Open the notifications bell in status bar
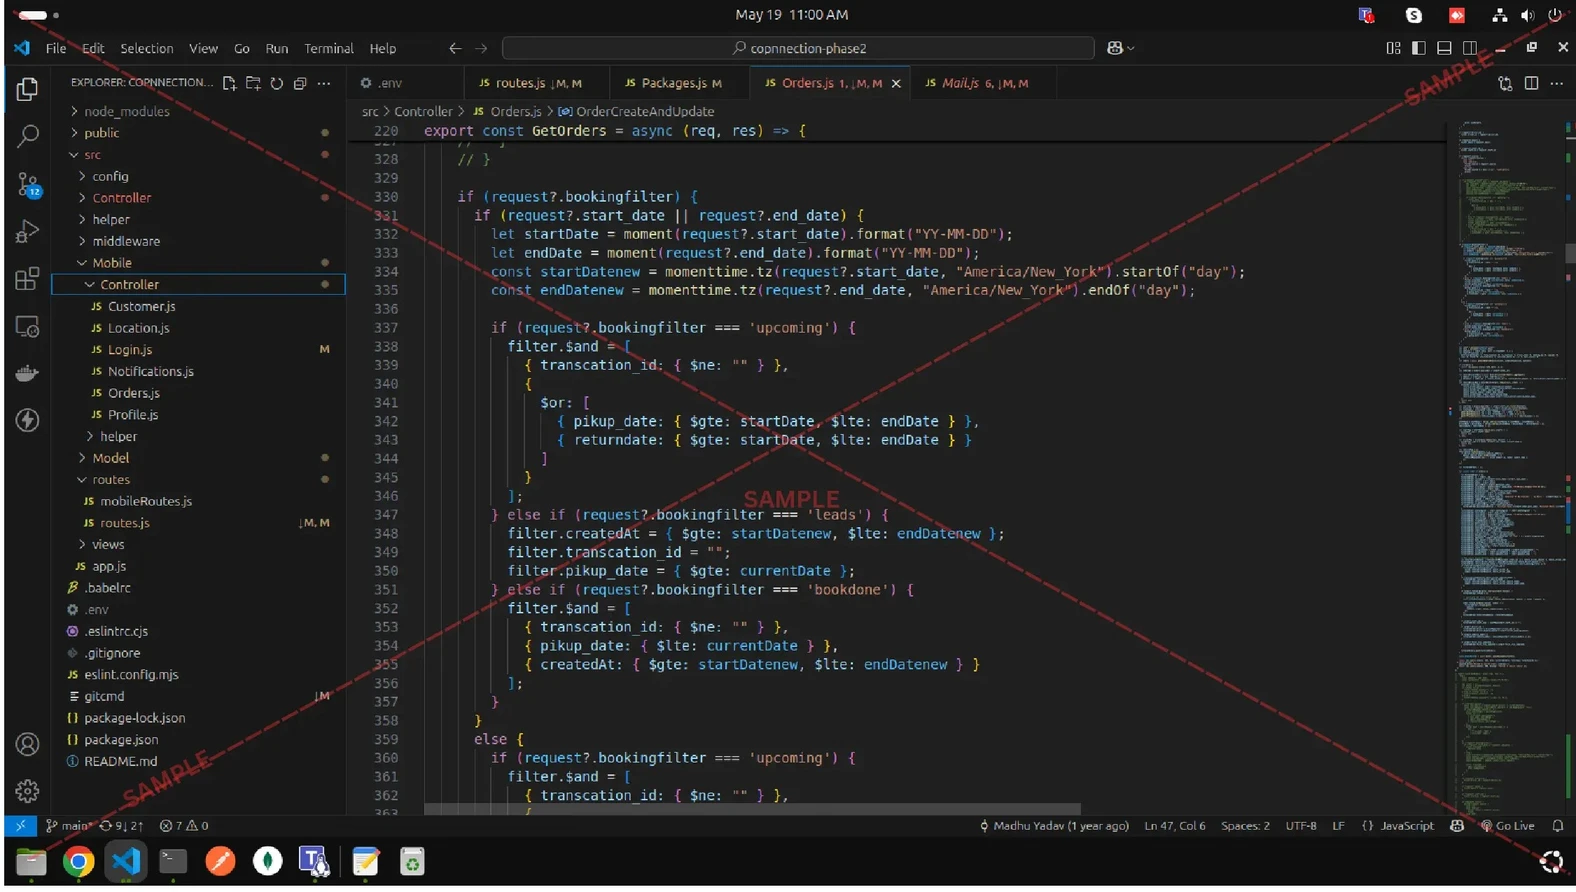The width and height of the screenshot is (1576, 892). pyautogui.click(x=1558, y=826)
